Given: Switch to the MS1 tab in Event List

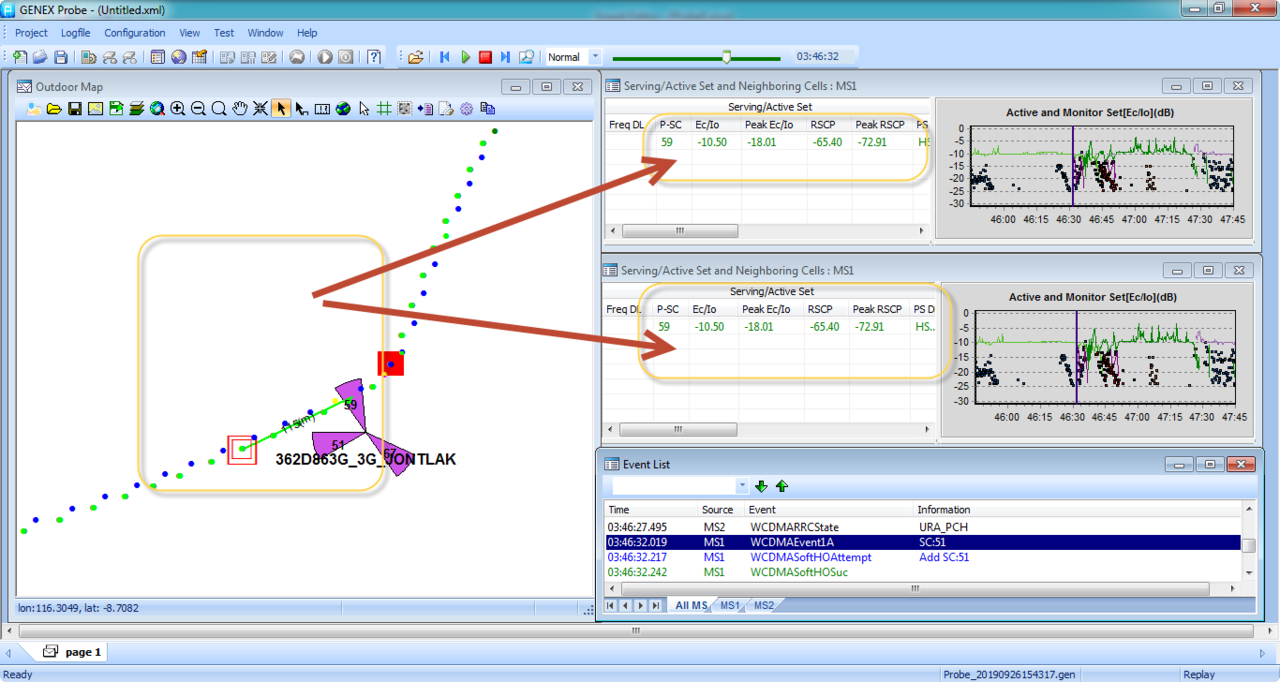Looking at the screenshot, I should (x=730, y=606).
